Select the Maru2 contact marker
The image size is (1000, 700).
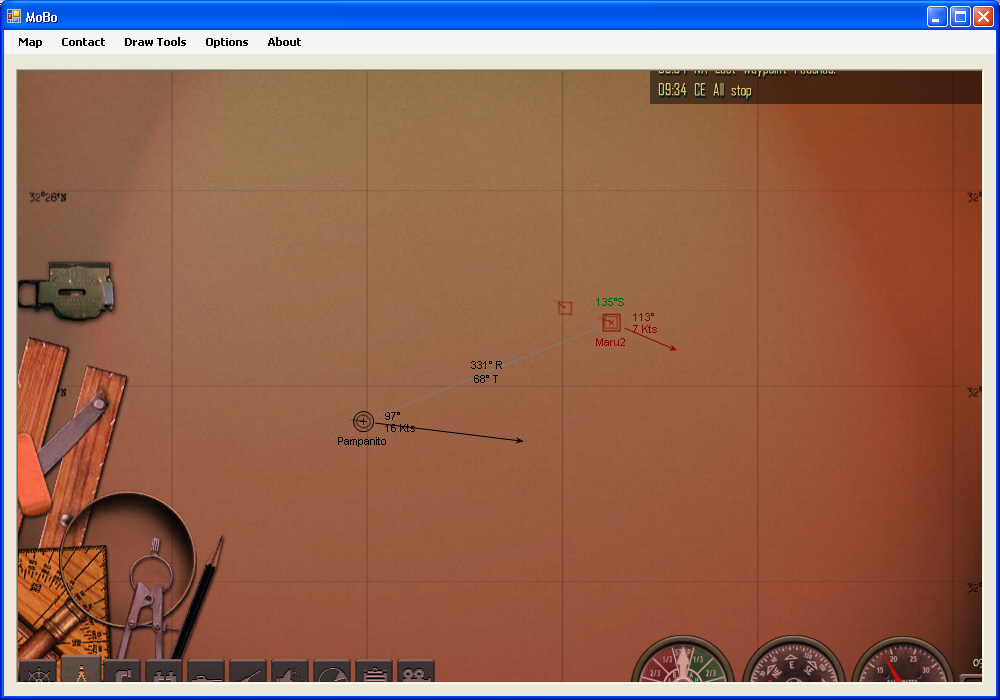point(611,322)
